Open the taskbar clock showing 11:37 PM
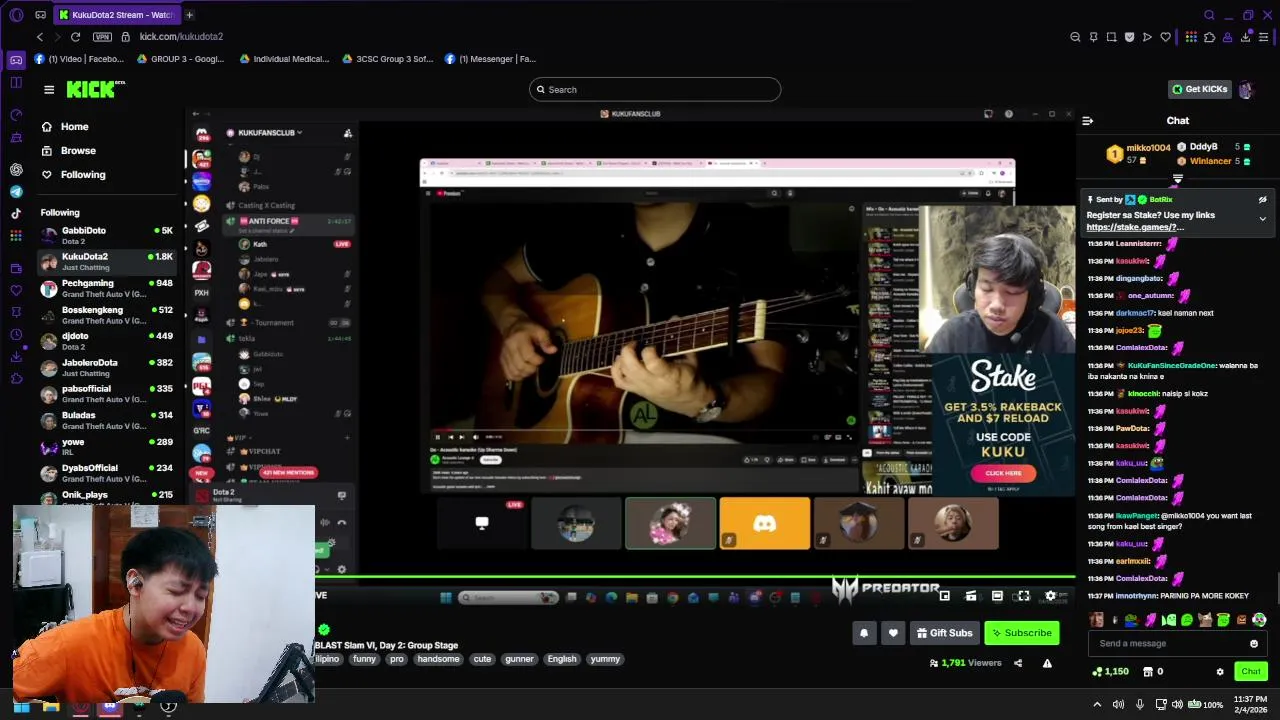Viewport: 1280px width, 720px height. pos(1250,704)
